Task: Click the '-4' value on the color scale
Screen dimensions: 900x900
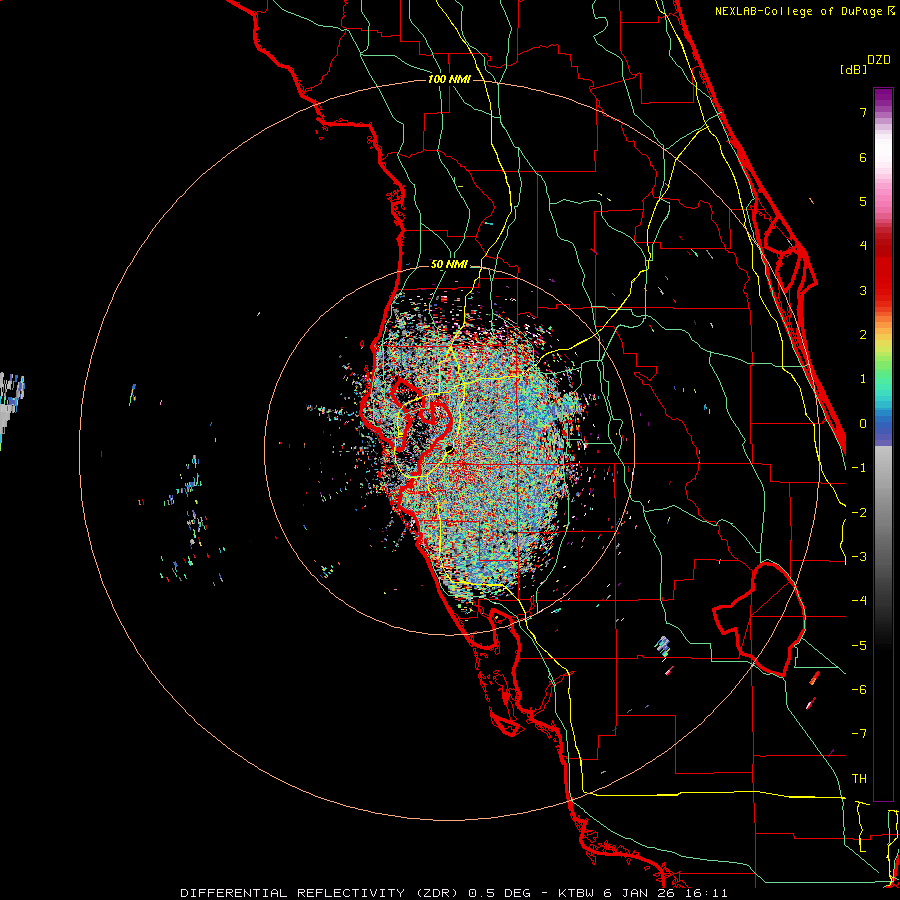Action: pyautogui.click(x=859, y=600)
